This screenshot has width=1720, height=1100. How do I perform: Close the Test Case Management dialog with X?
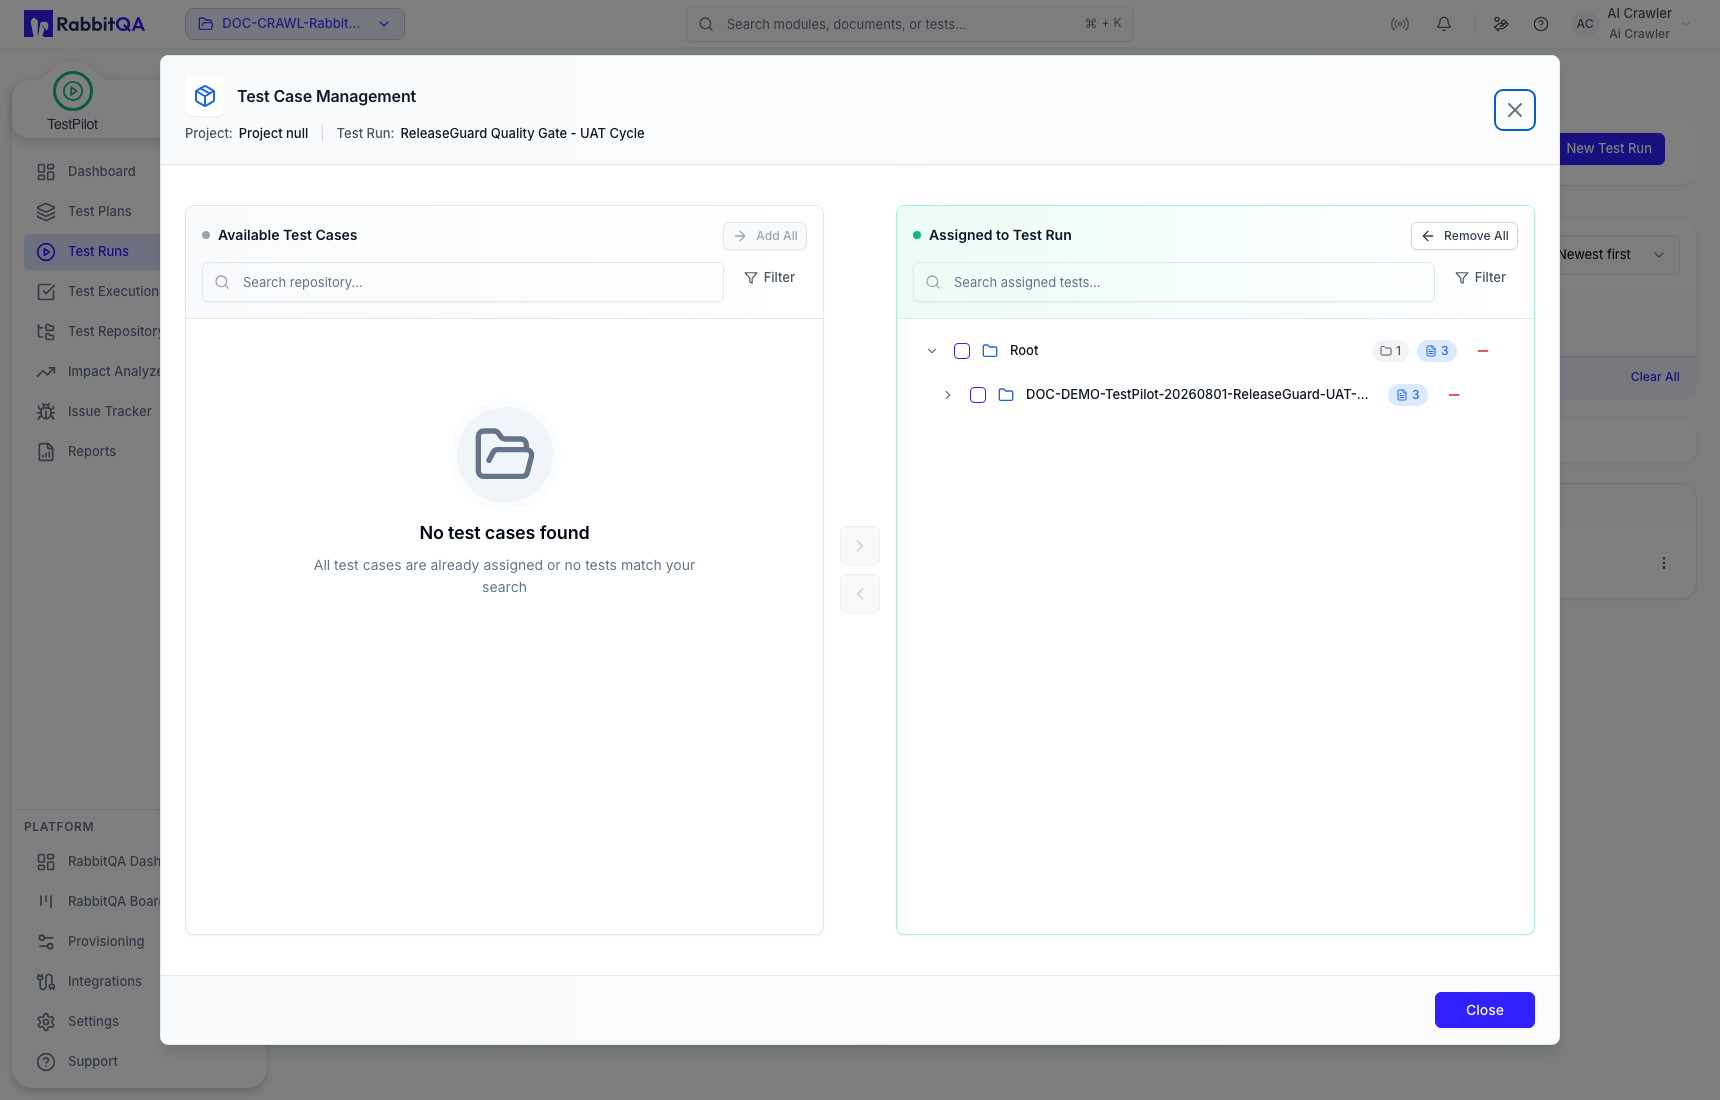[1515, 110]
